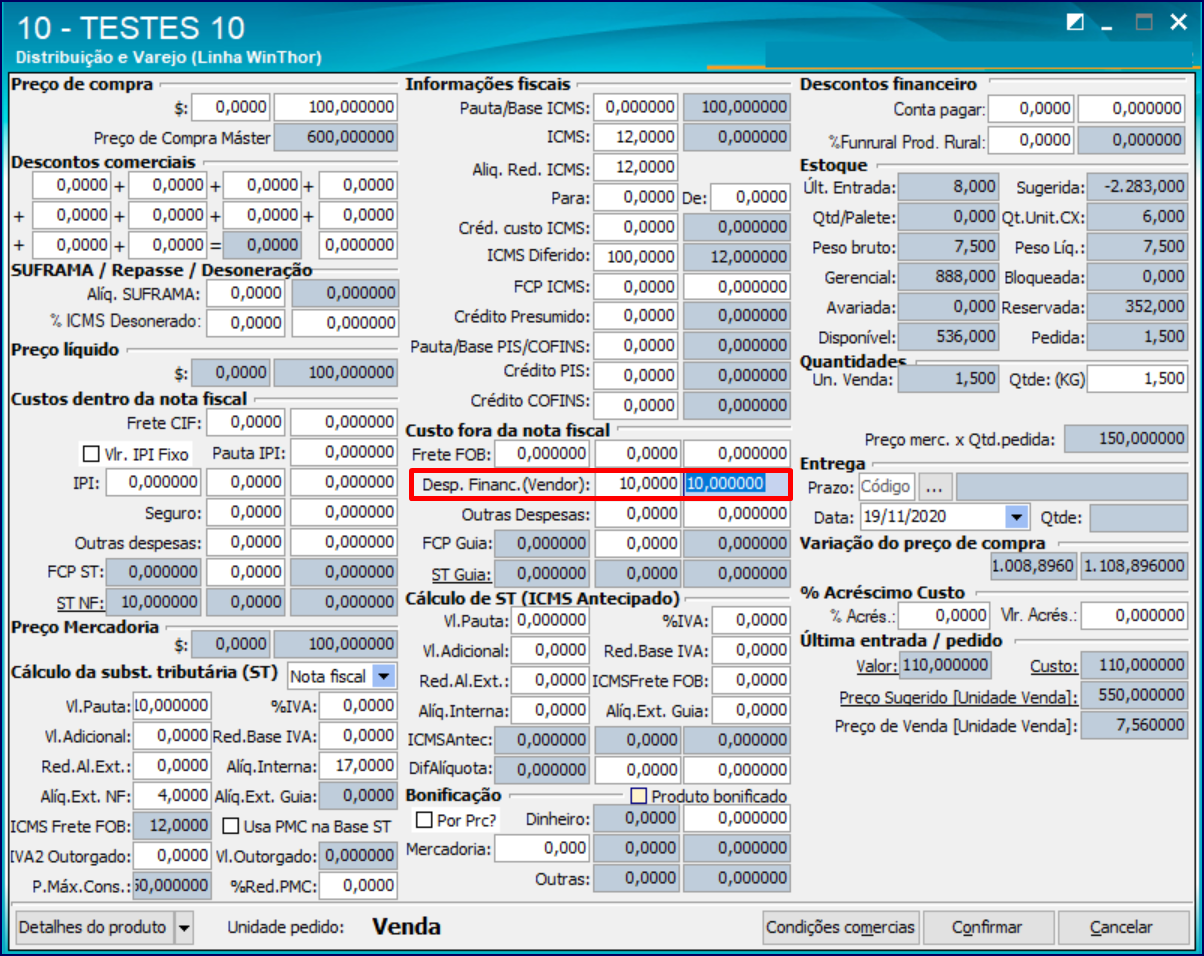
Task: Select the Preço Sugerido [Unidade Venda] link
Action: 957,697
